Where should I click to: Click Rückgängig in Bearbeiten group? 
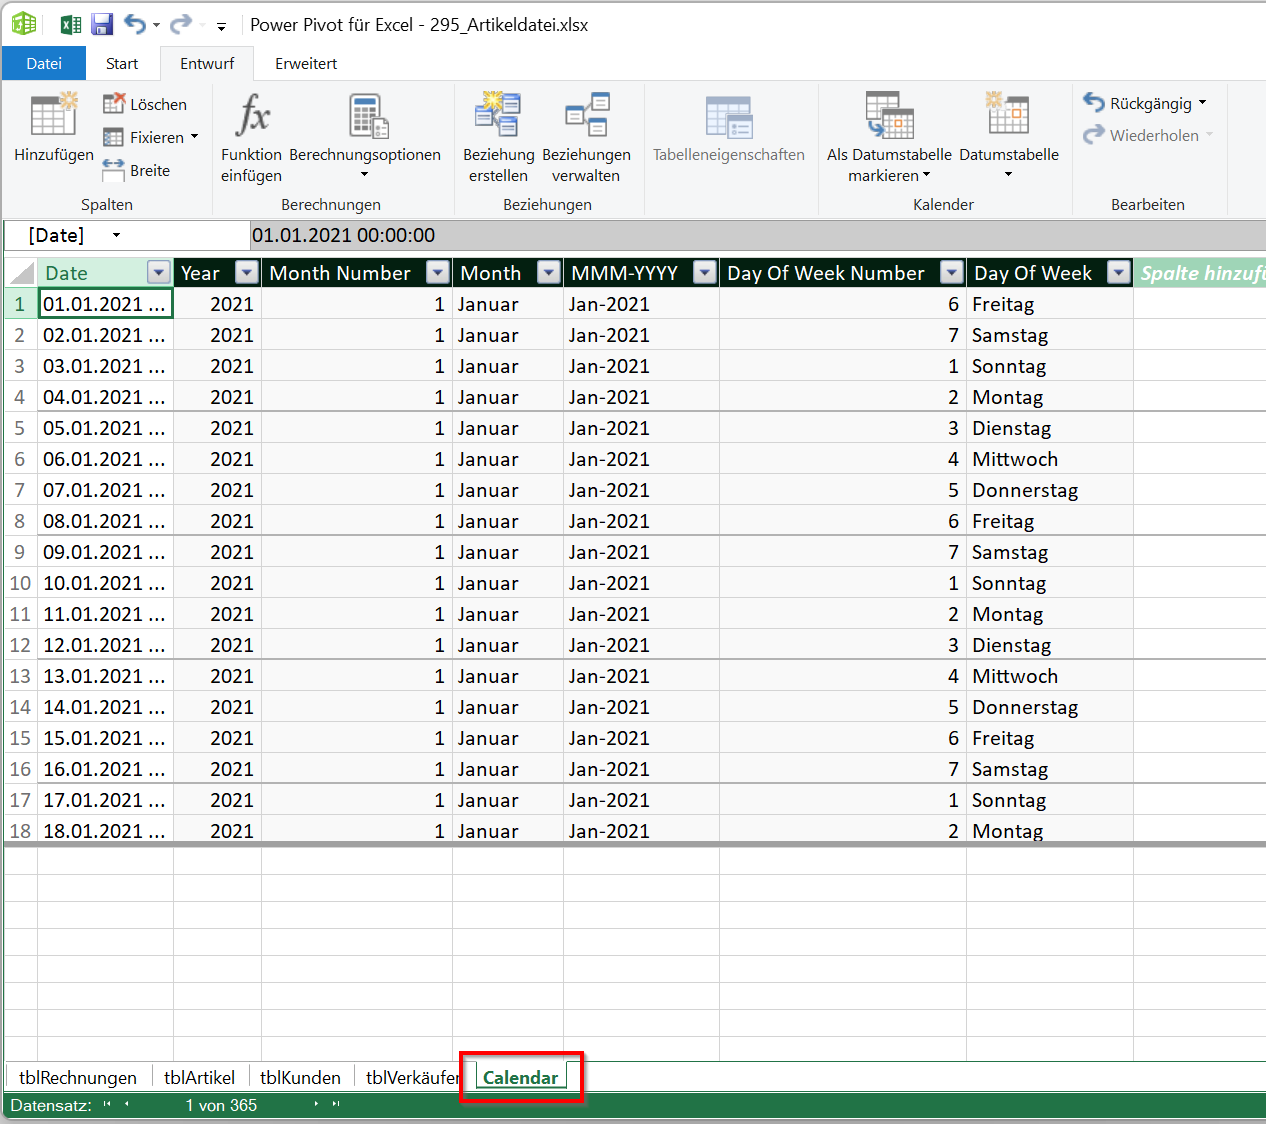[1138, 103]
